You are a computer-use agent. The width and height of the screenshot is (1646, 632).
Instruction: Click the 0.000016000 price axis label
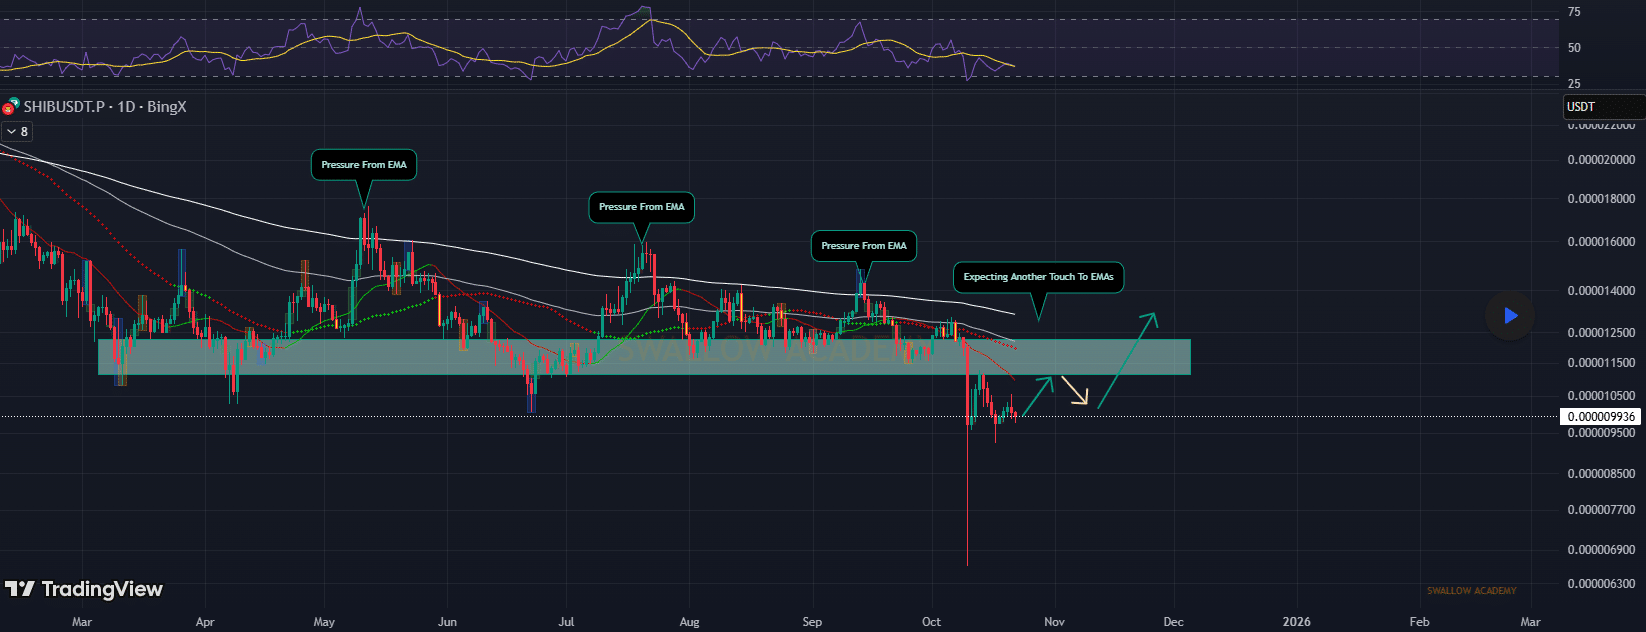tap(1601, 242)
